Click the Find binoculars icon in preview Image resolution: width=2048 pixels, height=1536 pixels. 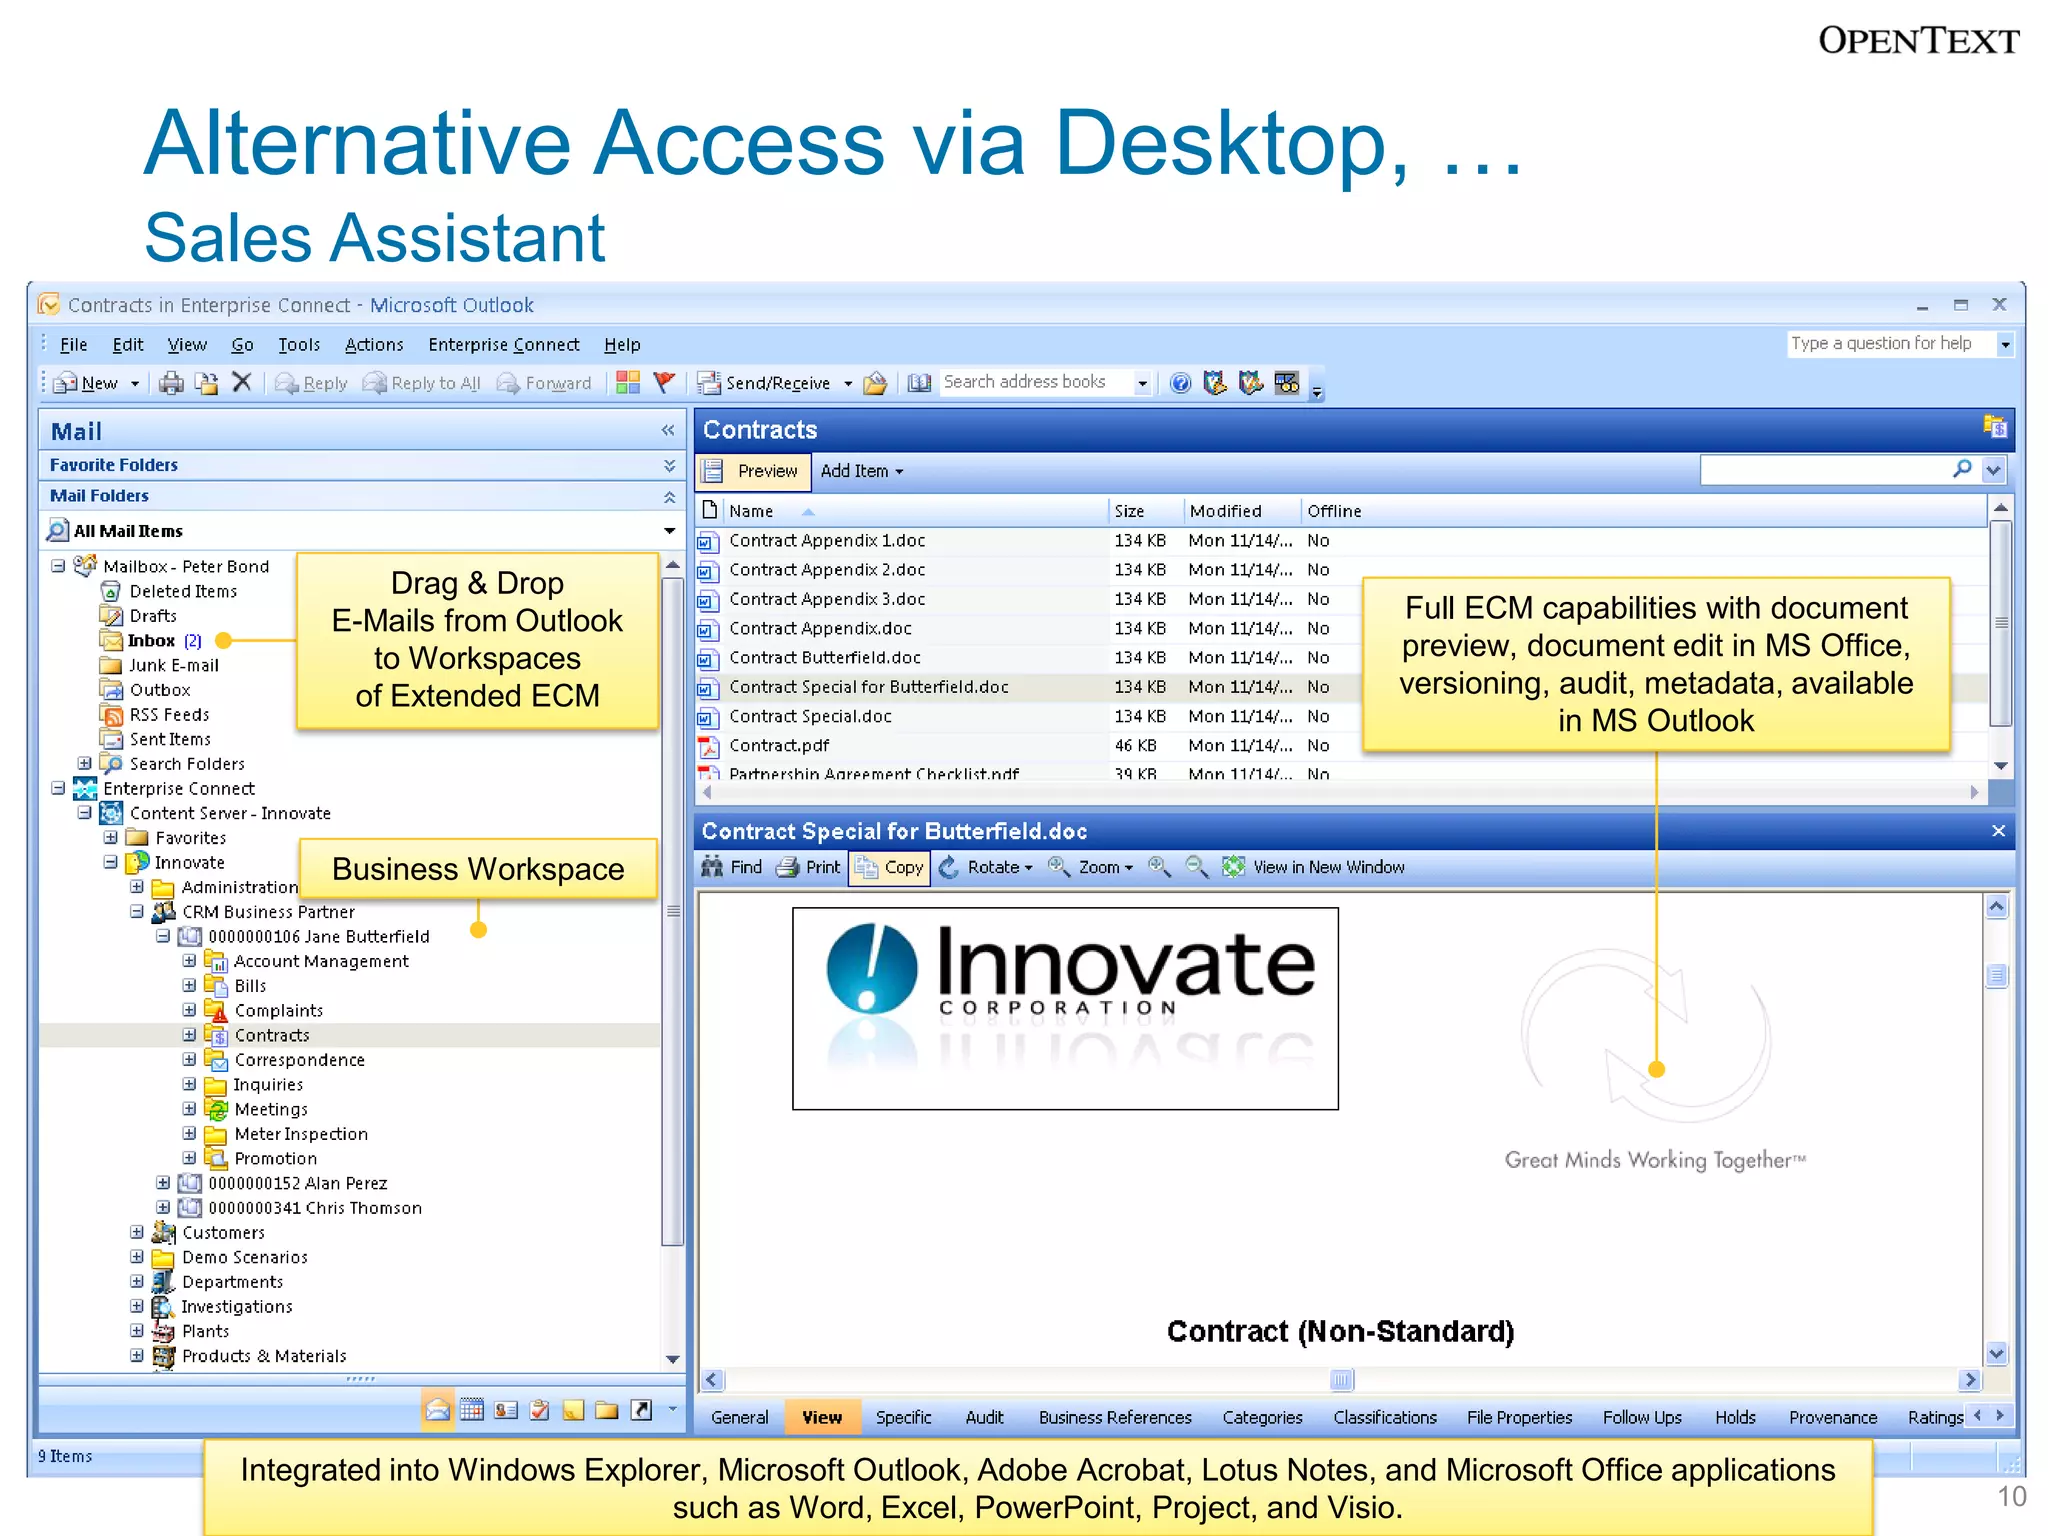point(712,867)
